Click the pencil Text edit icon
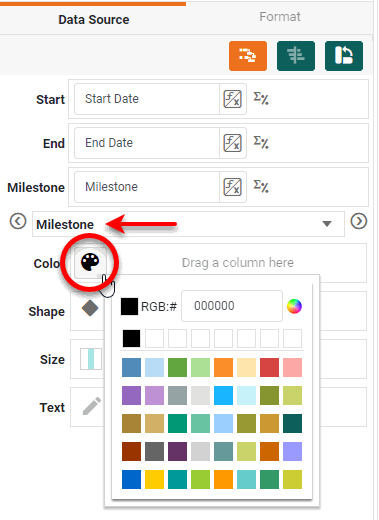This screenshot has height=520, width=379. [x=92, y=406]
